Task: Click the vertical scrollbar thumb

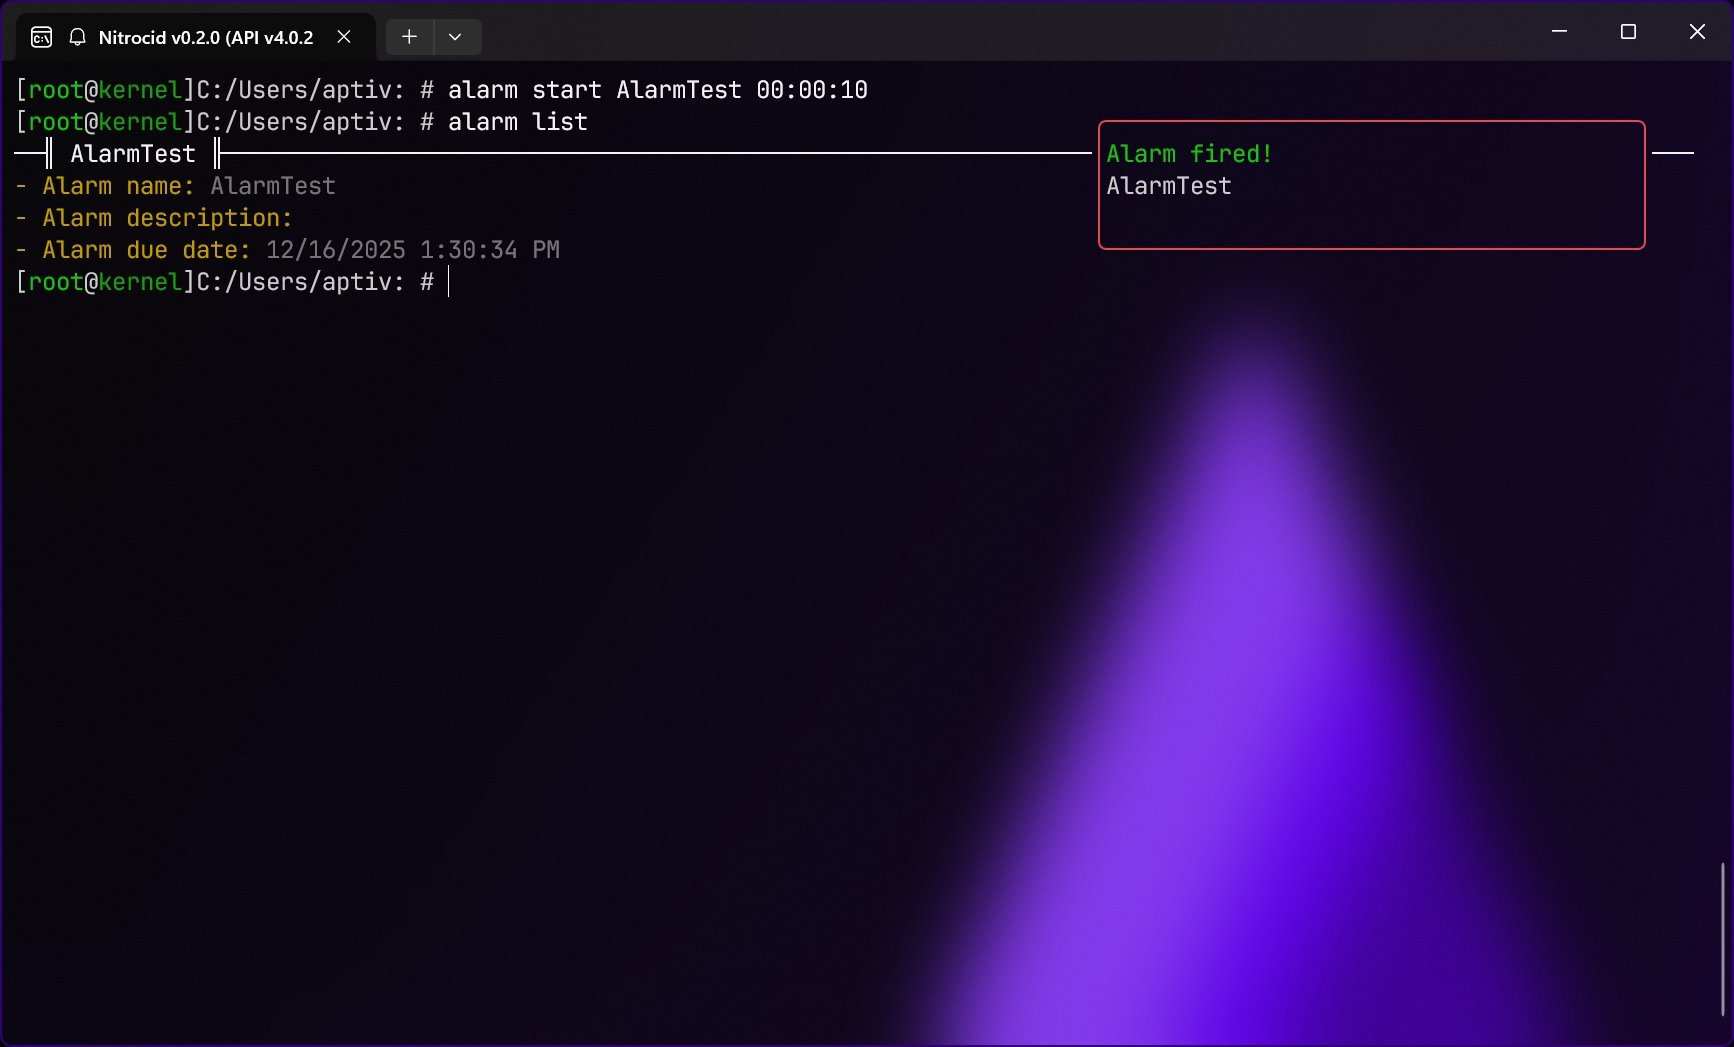Action: 1722,940
